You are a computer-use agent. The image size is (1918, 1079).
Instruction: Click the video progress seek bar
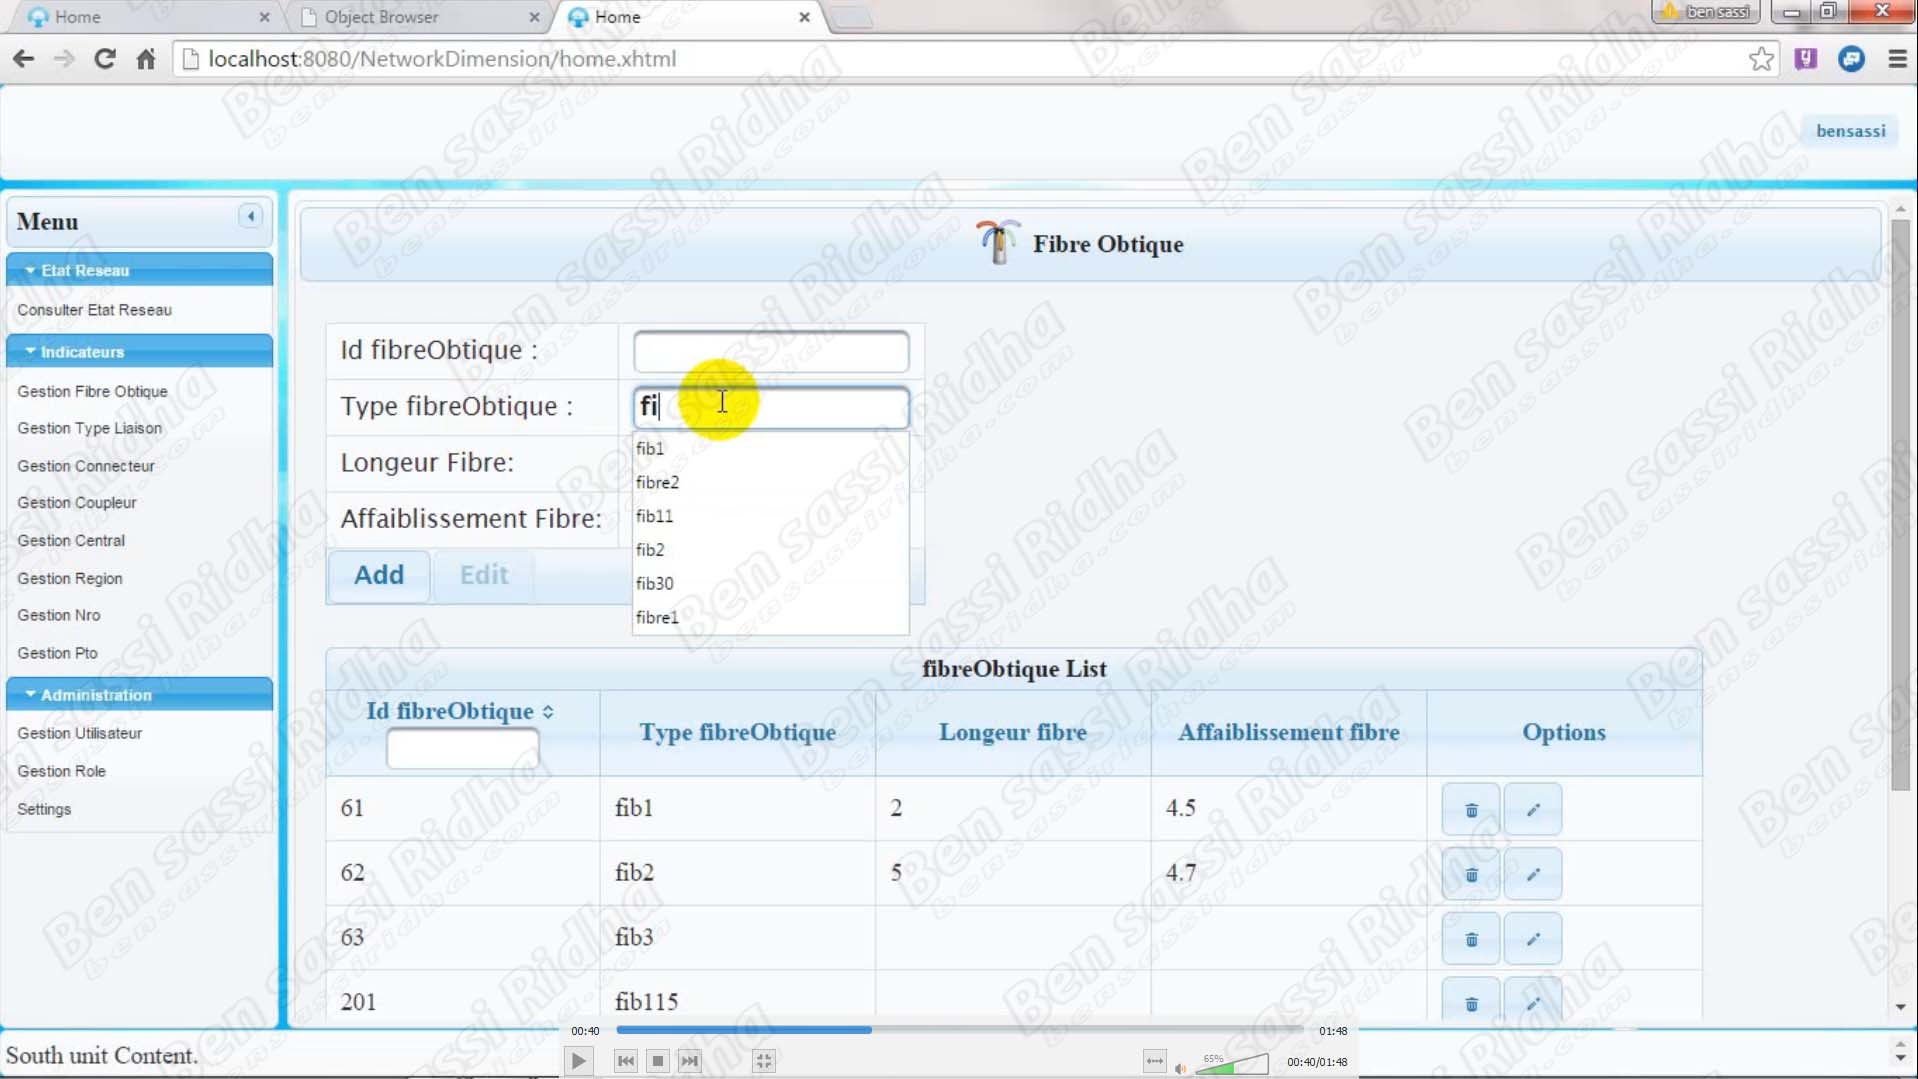[x=958, y=1029]
